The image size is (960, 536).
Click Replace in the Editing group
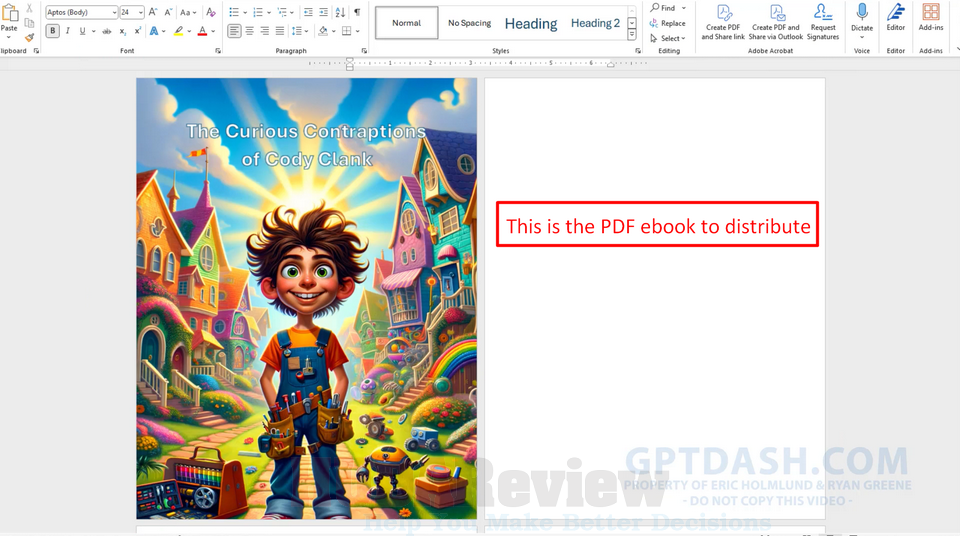point(672,23)
